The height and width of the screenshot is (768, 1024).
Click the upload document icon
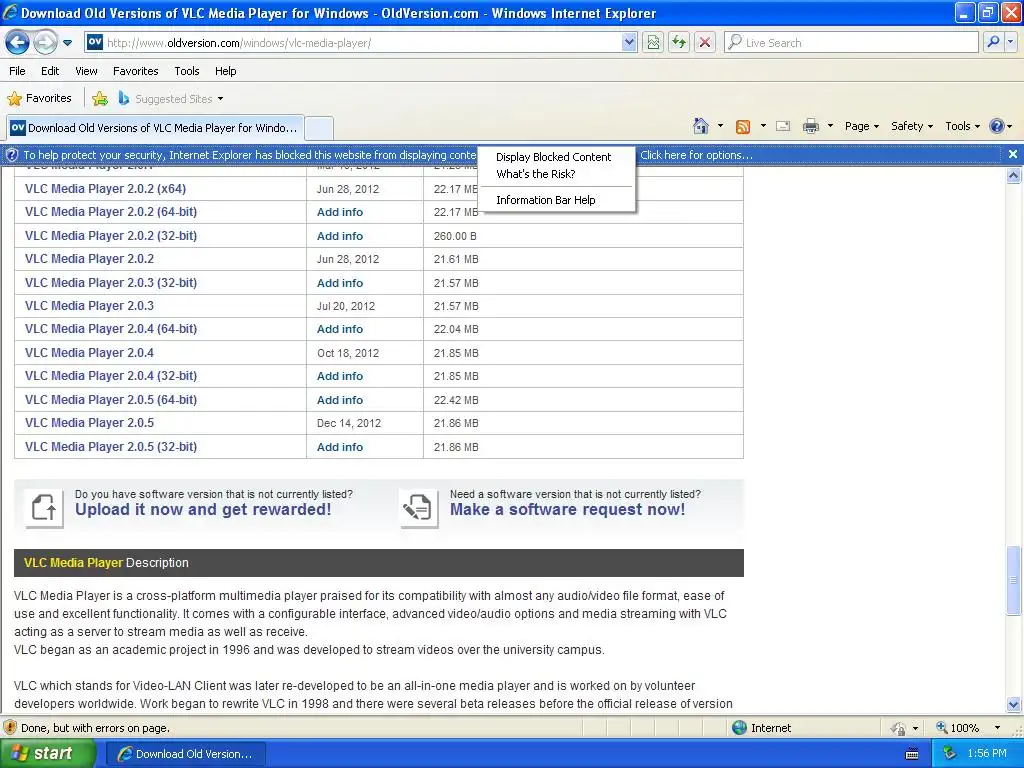pos(44,507)
